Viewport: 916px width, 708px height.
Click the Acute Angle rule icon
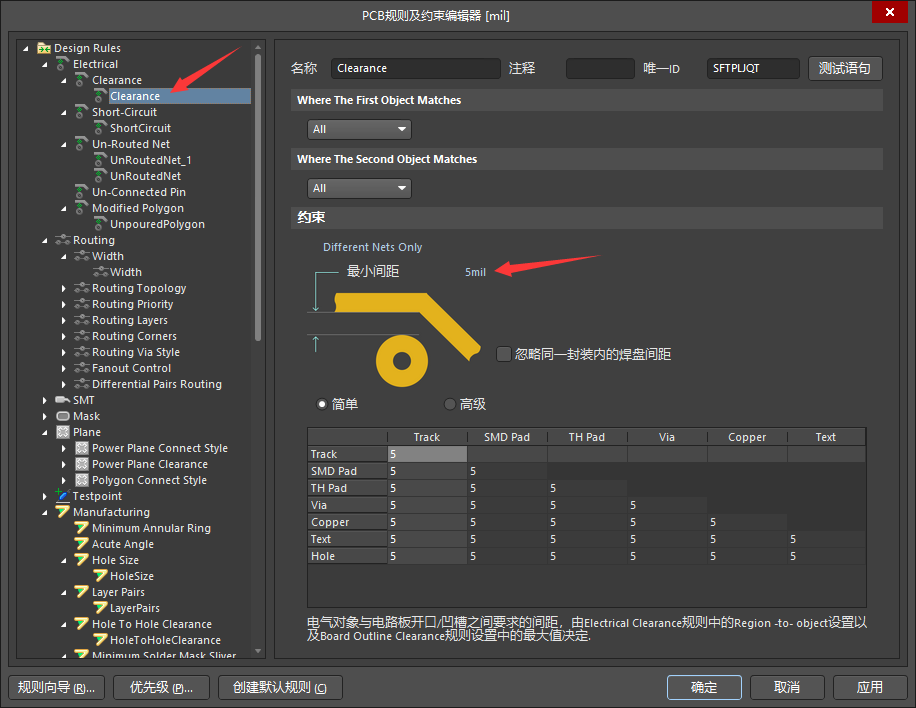pyautogui.click(x=82, y=544)
